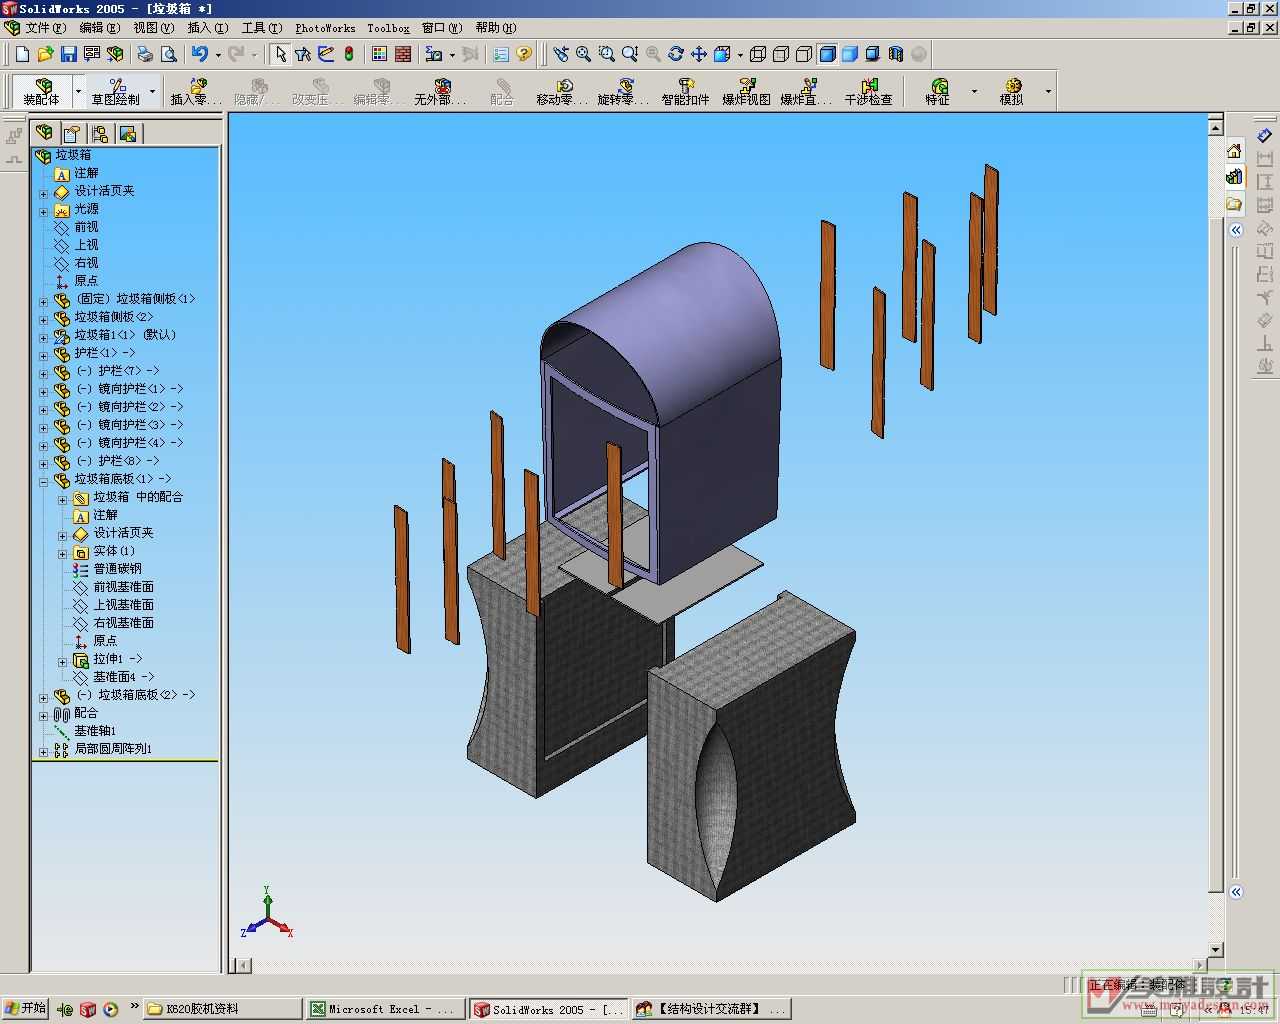Screen dimensions: 1280x1024
Task: Expand the 设计活页夹 tree node
Action: coord(43,192)
